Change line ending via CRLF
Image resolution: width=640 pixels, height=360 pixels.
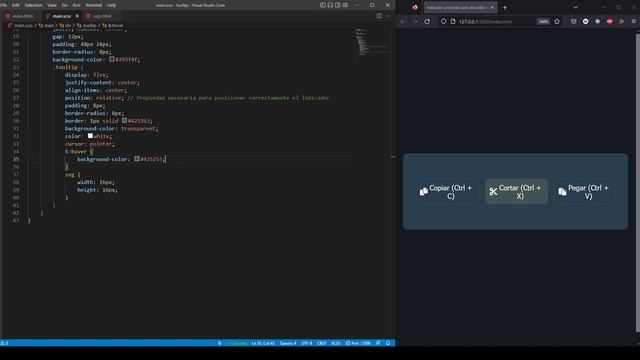coord(322,343)
